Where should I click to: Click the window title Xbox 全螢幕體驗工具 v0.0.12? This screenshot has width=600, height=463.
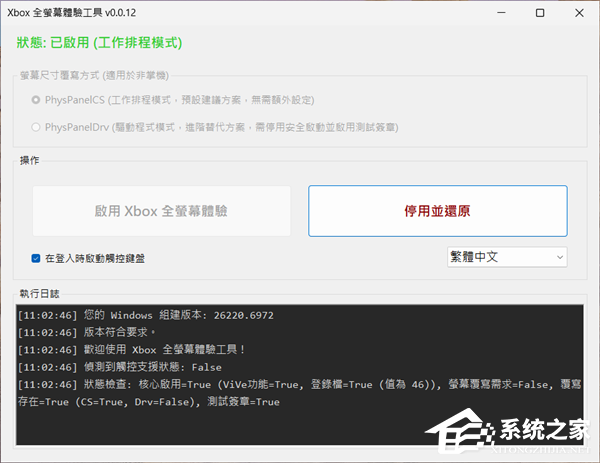pyautogui.click(x=72, y=13)
